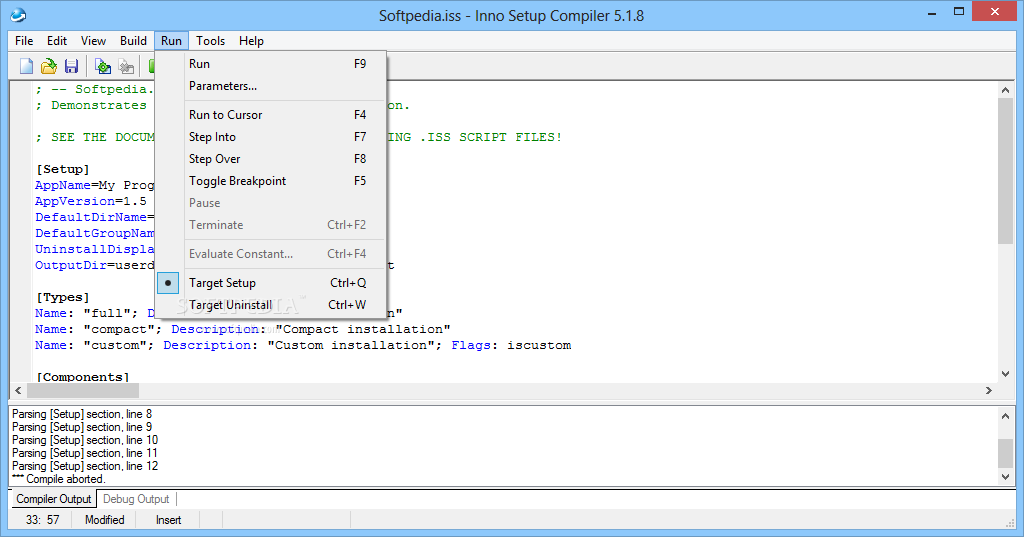Click output line "section, line 8"
This screenshot has height=537, width=1024.
[x=82, y=414]
